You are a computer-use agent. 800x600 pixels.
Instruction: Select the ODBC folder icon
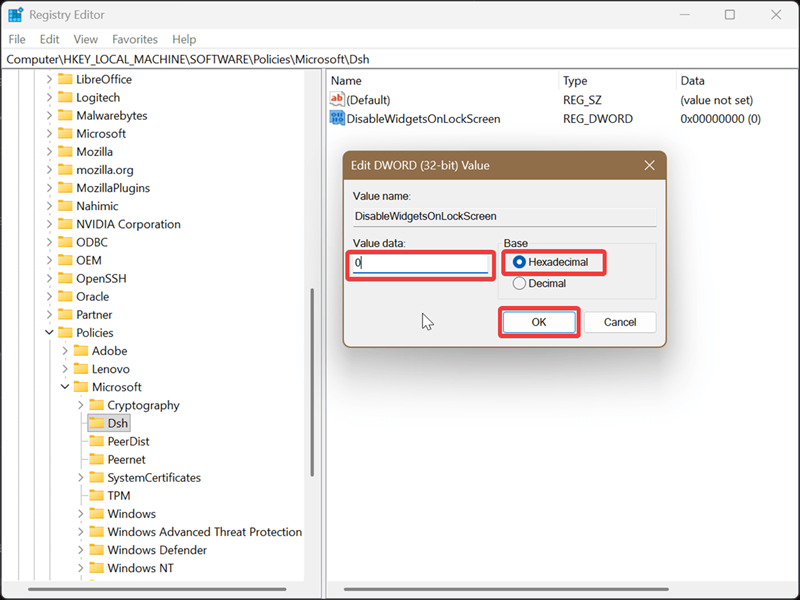pos(65,242)
